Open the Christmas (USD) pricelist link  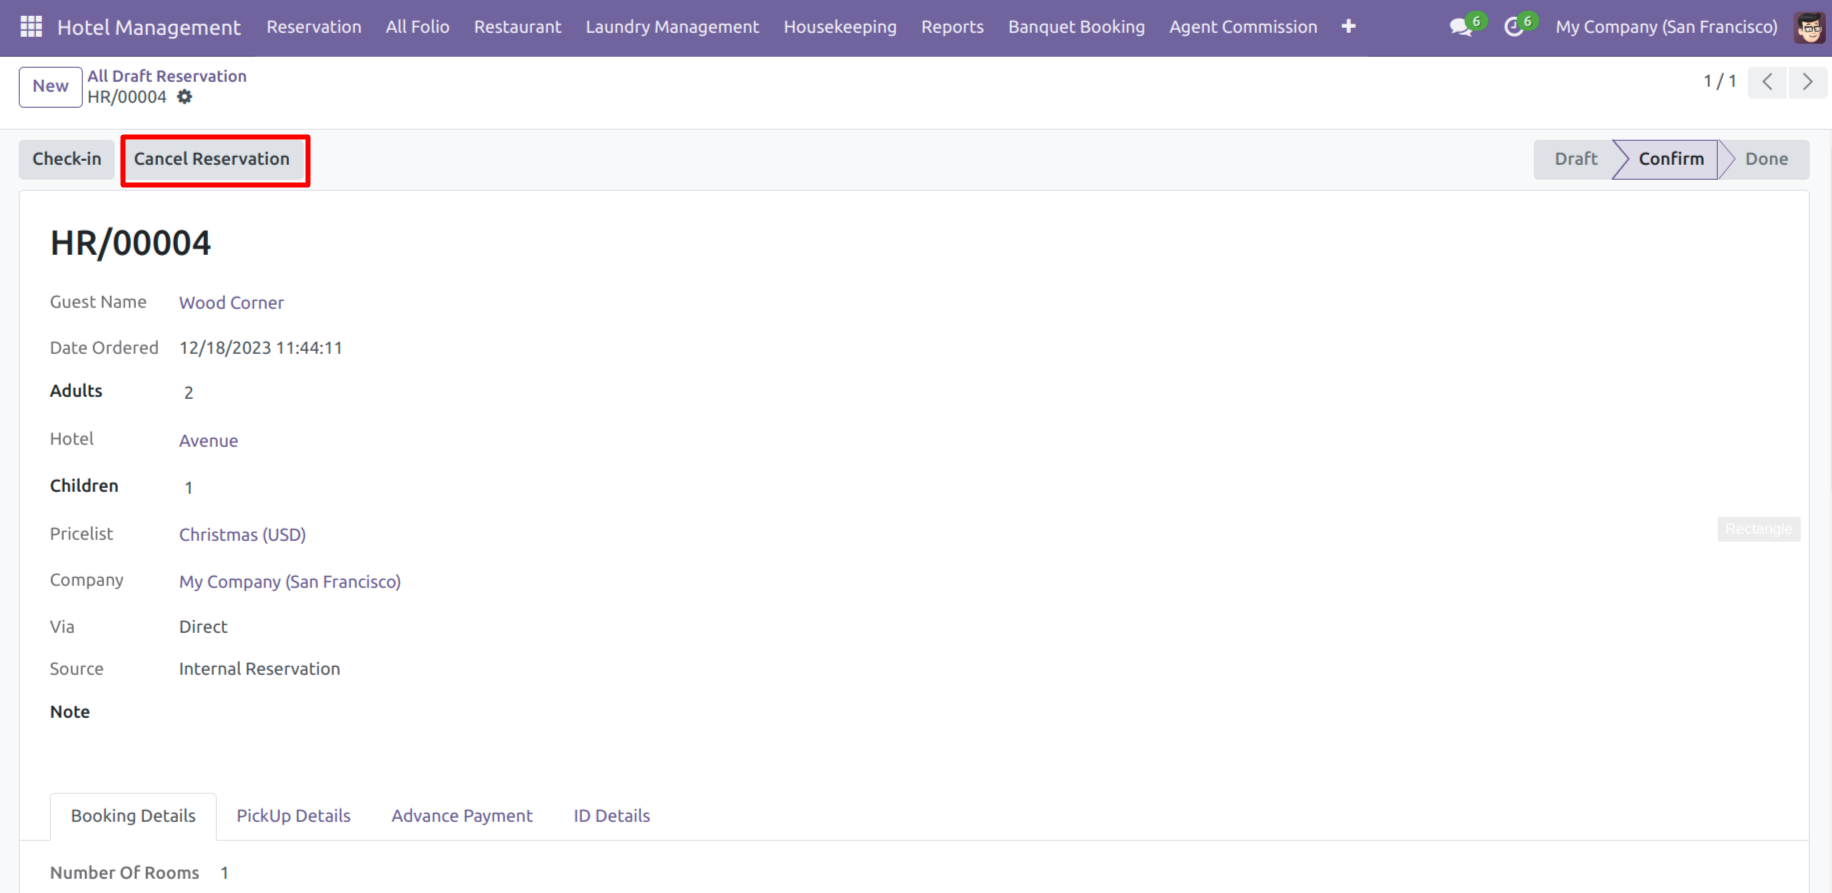(x=242, y=535)
